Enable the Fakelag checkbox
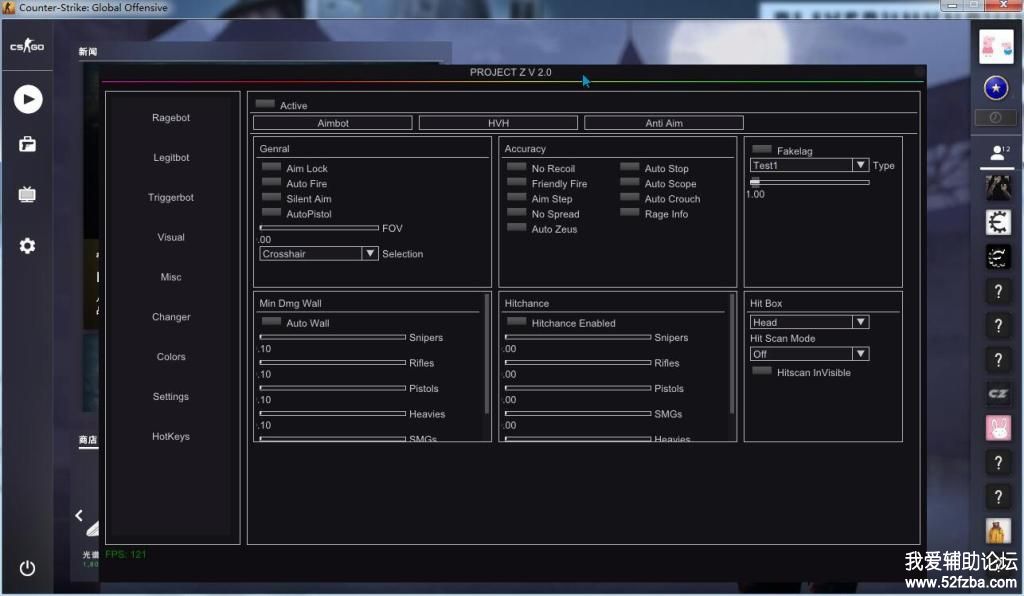1024x596 pixels. tap(761, 149)
